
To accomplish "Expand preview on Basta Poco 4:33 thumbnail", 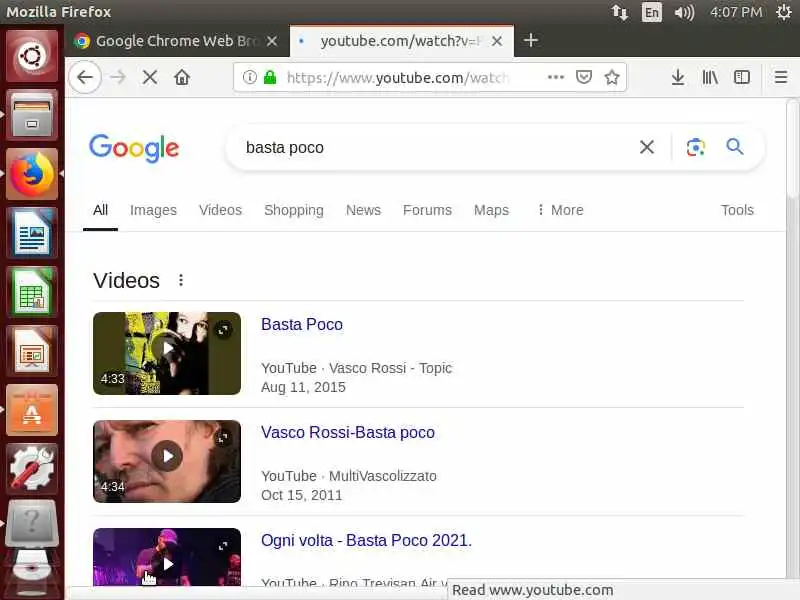I will coord(223,330).
